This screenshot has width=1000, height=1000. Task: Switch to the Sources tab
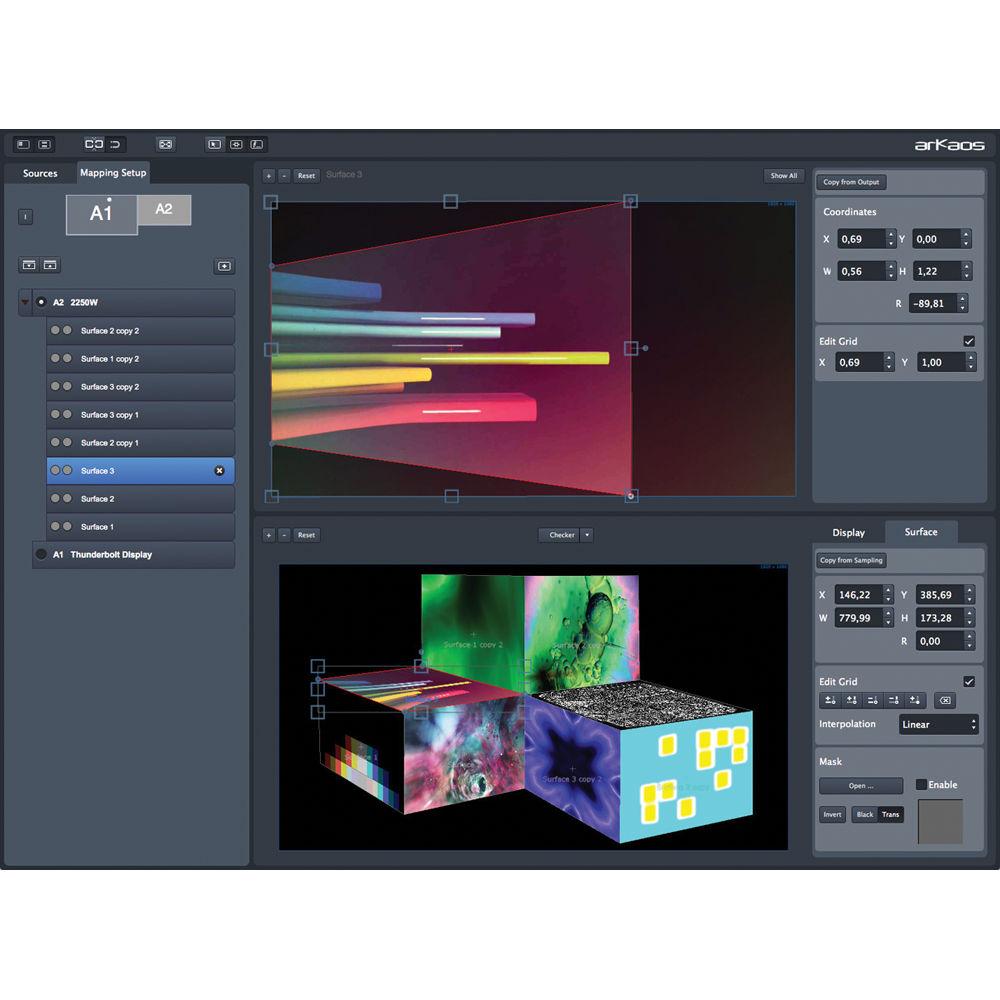[x=40, y=173]
